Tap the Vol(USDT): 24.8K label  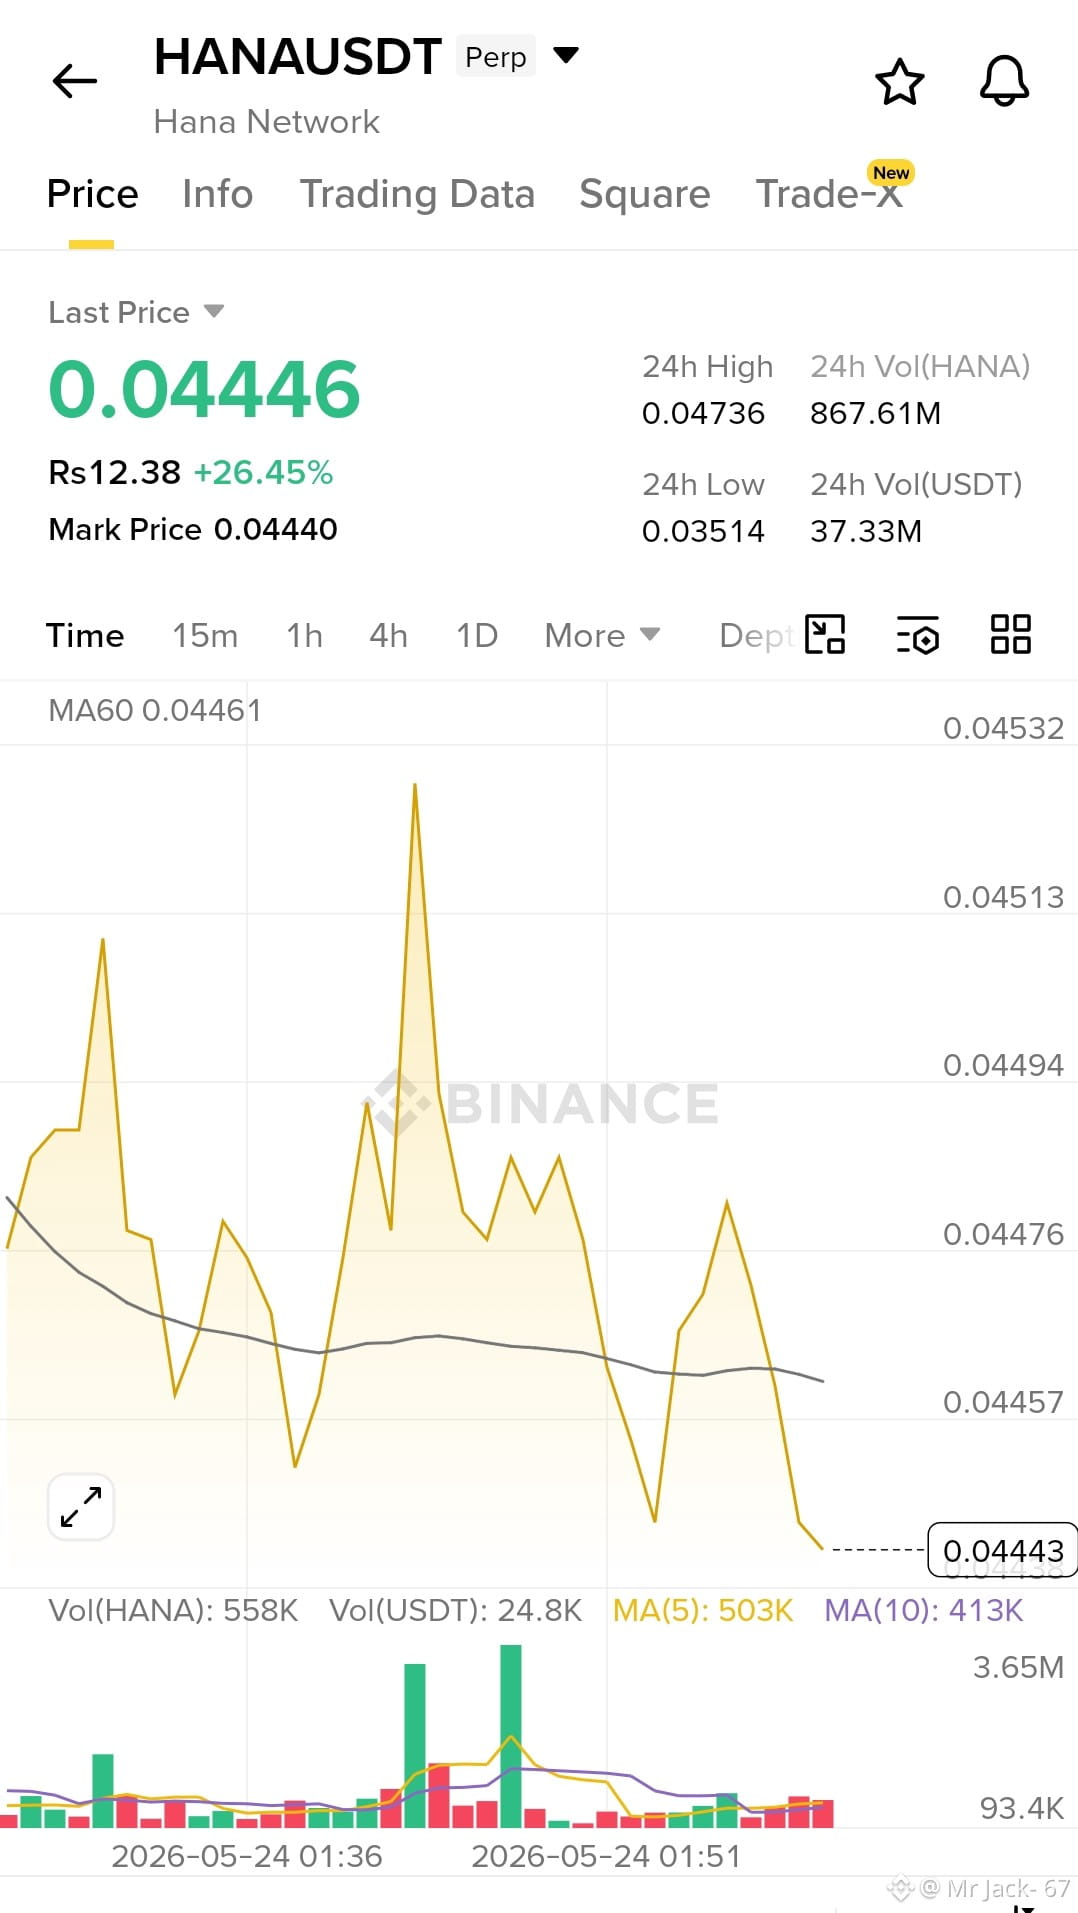pyautogui.click(x=456, y=1610)
